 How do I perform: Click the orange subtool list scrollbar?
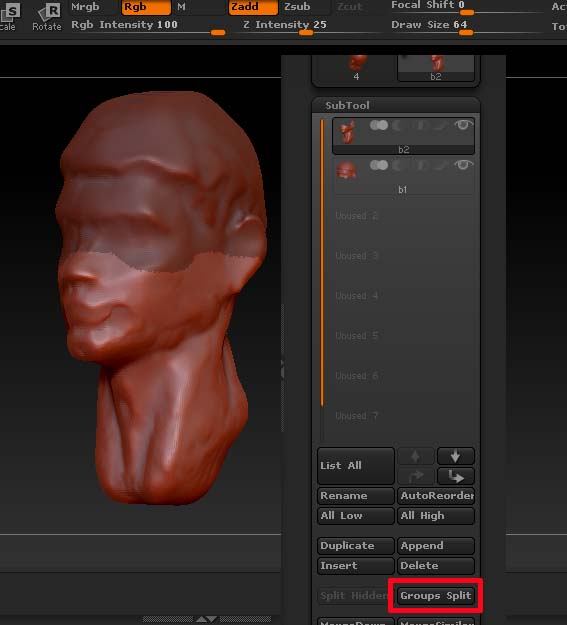click(322, 263)
